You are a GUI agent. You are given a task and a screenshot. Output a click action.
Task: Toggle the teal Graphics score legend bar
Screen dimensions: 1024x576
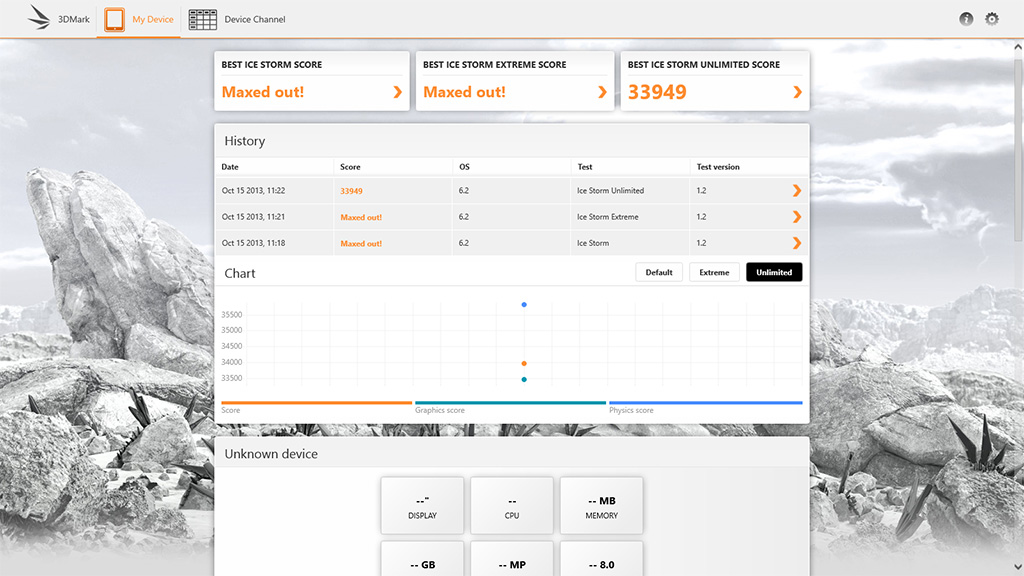[510, 403]
